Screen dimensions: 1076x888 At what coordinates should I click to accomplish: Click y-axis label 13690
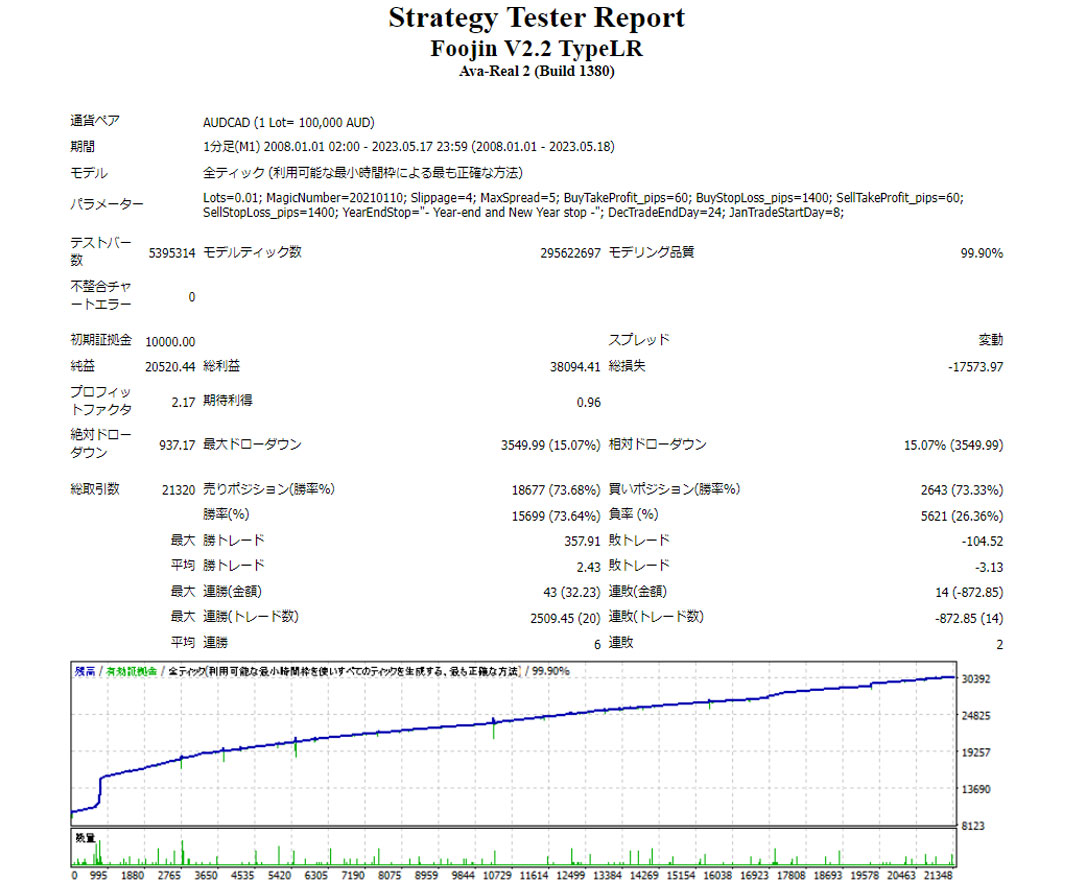[976, 789]
